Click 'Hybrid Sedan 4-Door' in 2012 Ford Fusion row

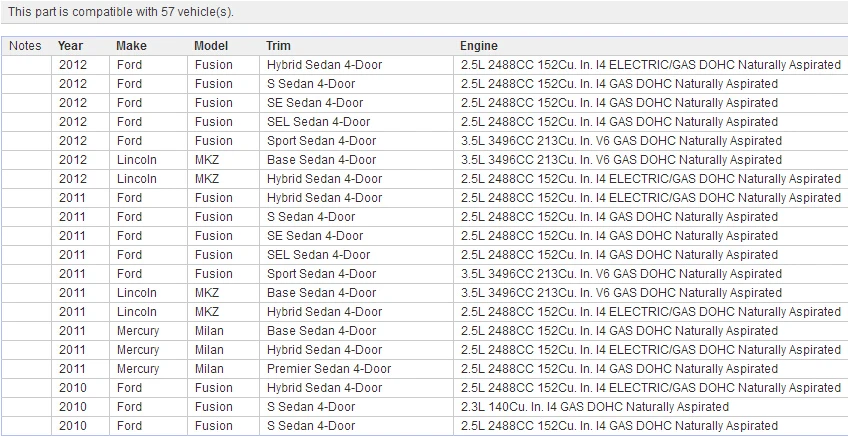tap(324, 65)
